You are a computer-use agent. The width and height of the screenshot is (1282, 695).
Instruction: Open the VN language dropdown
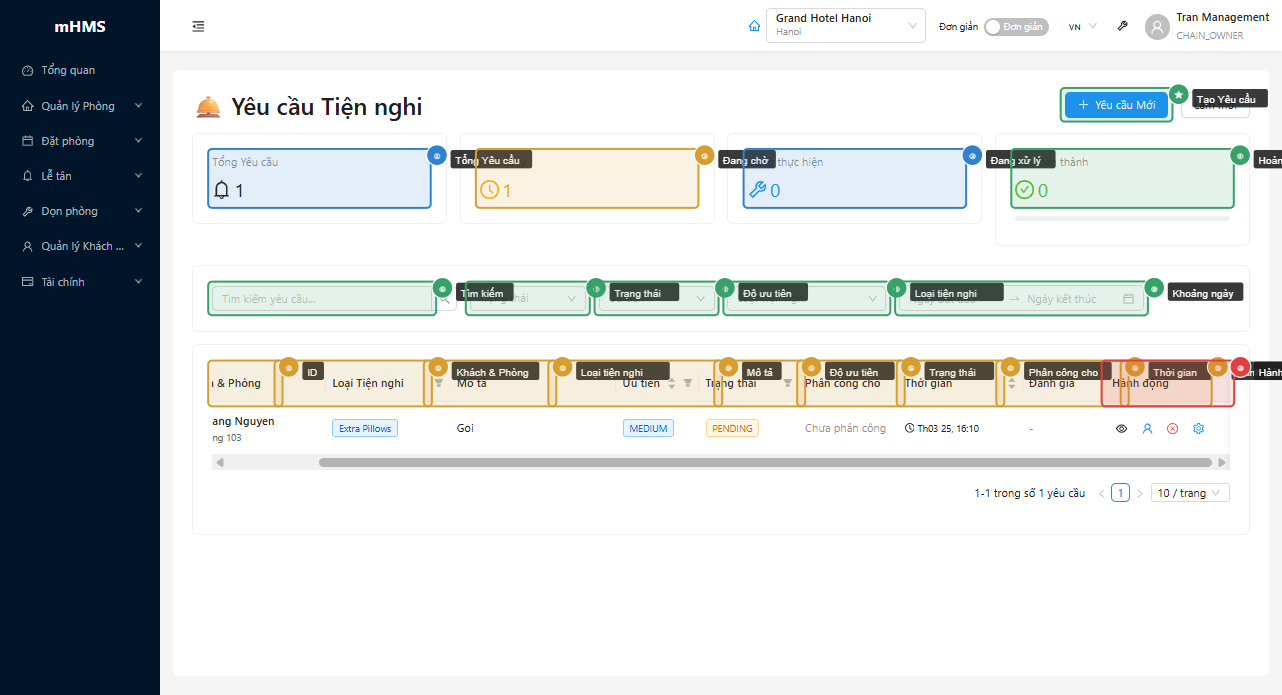(1082, 27)
